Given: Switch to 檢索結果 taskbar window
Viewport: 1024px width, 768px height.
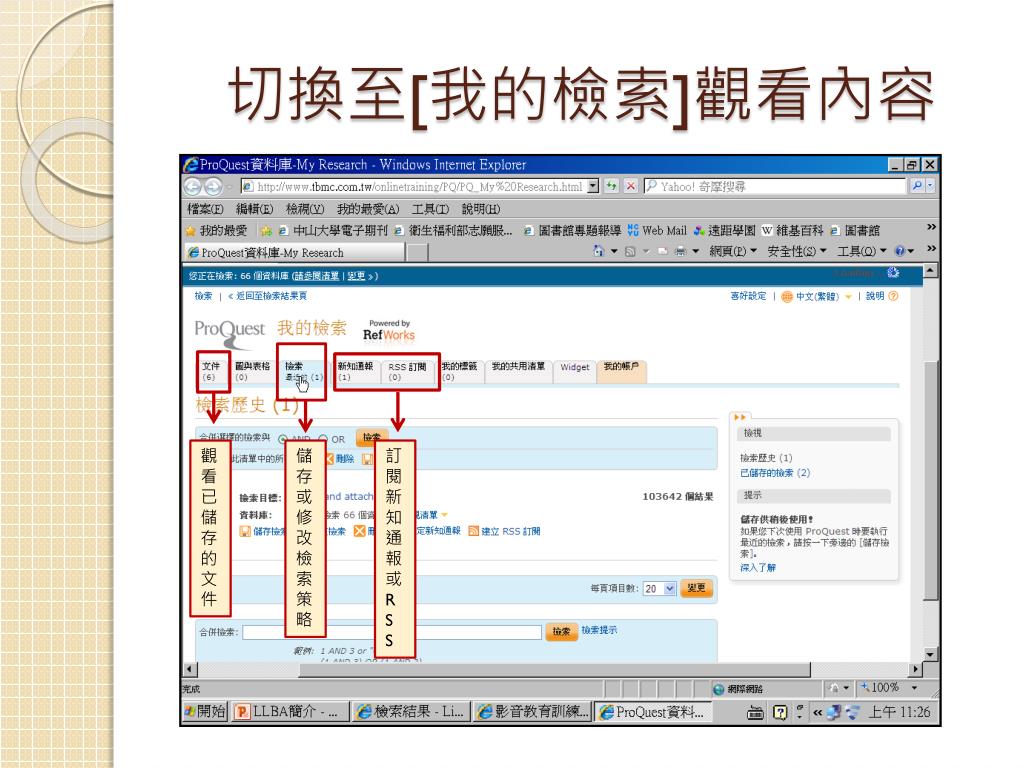Looking at the screenshot, I should click(x=411, y=712).
